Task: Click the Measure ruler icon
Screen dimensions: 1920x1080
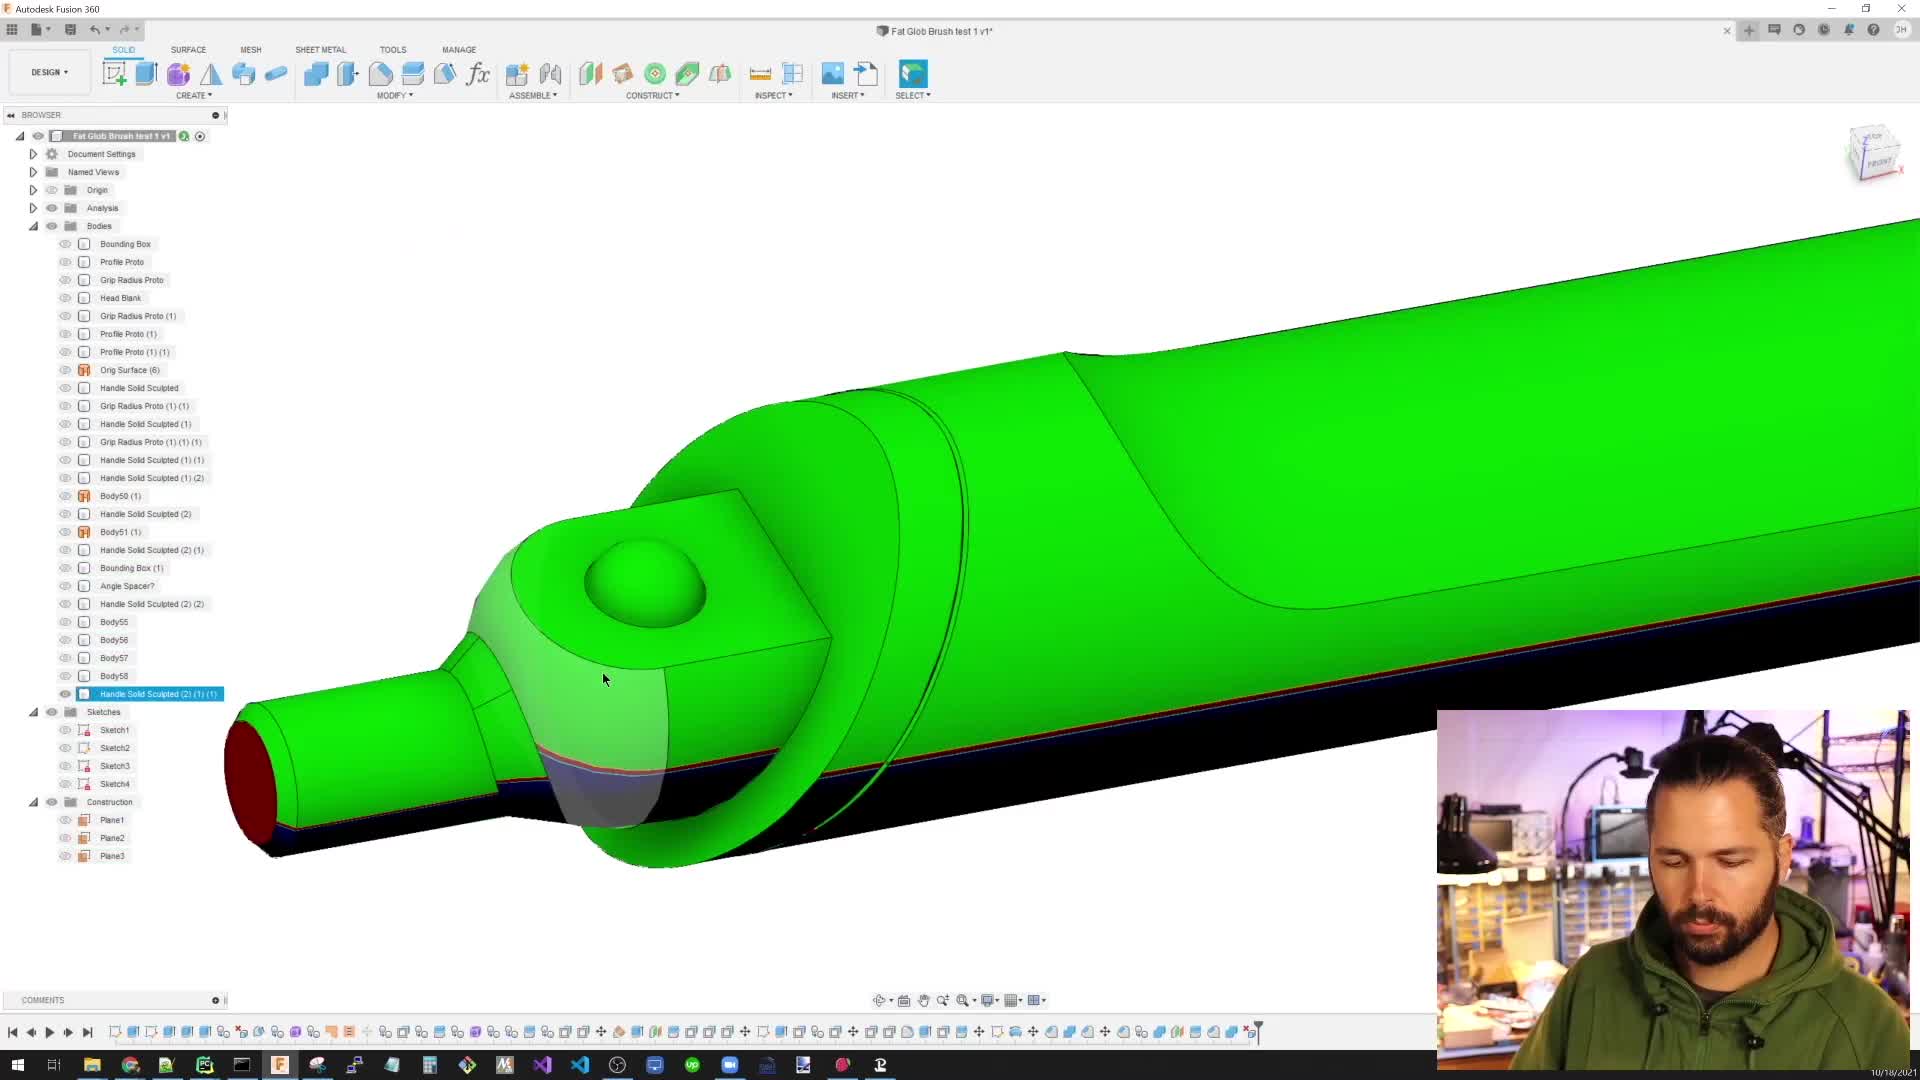Action: point(760,73)
